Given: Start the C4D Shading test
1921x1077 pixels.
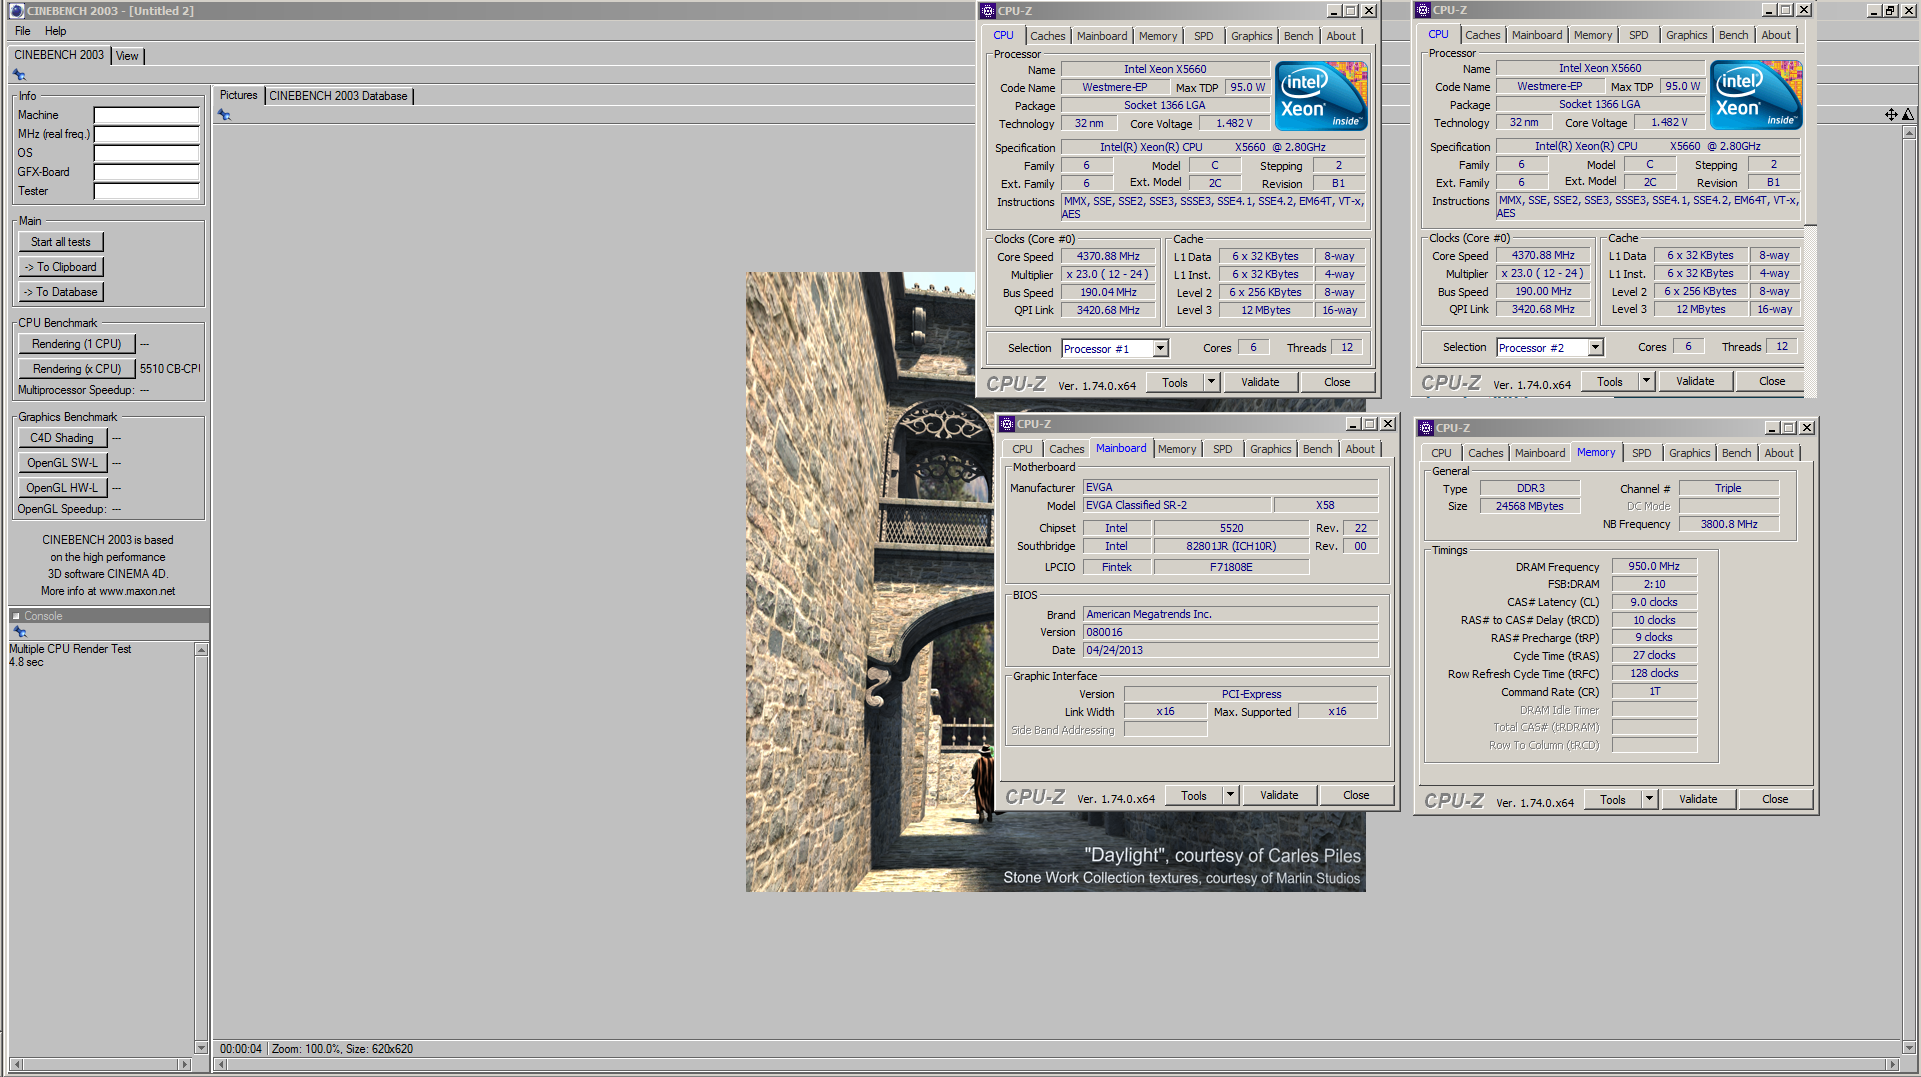Looking at the screenshot, I should [x=62, y=438].
